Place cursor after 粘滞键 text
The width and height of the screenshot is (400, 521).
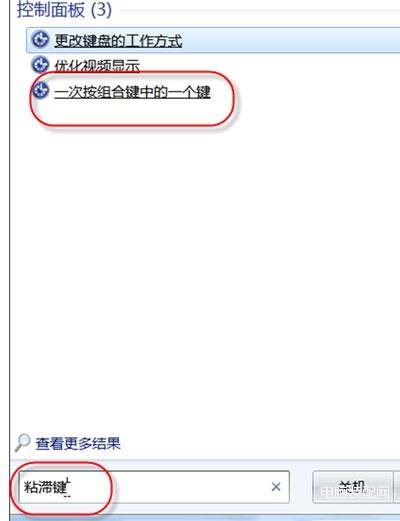pyautogui.click(x=68, y=487)
